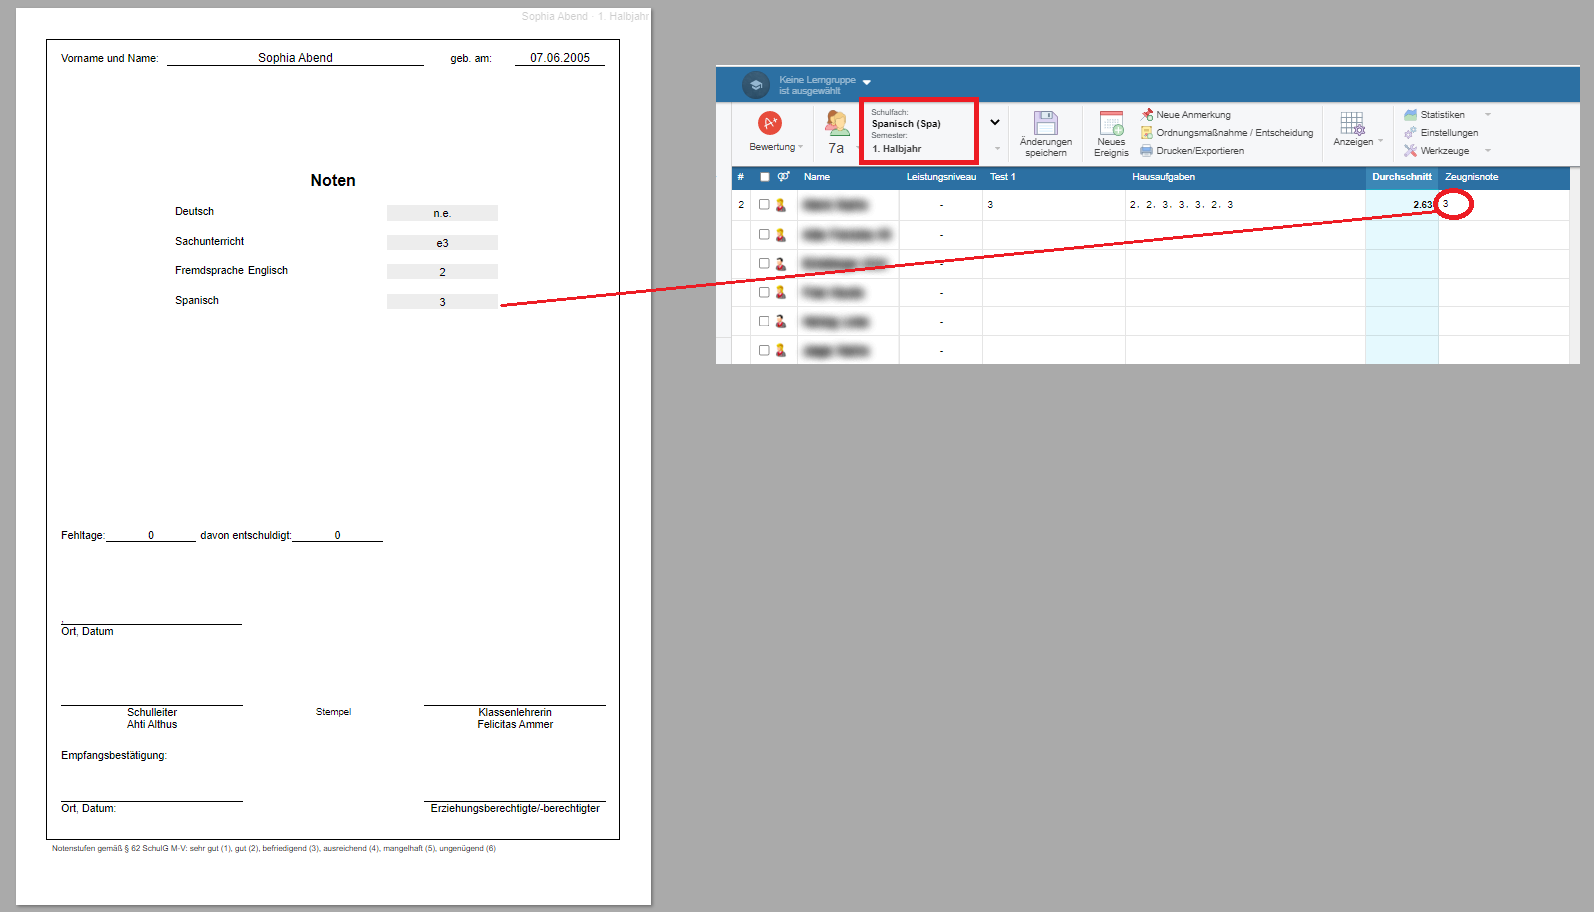Open the Anzeigen grid view icon

pyautogui.click(x=1352, y=123)
